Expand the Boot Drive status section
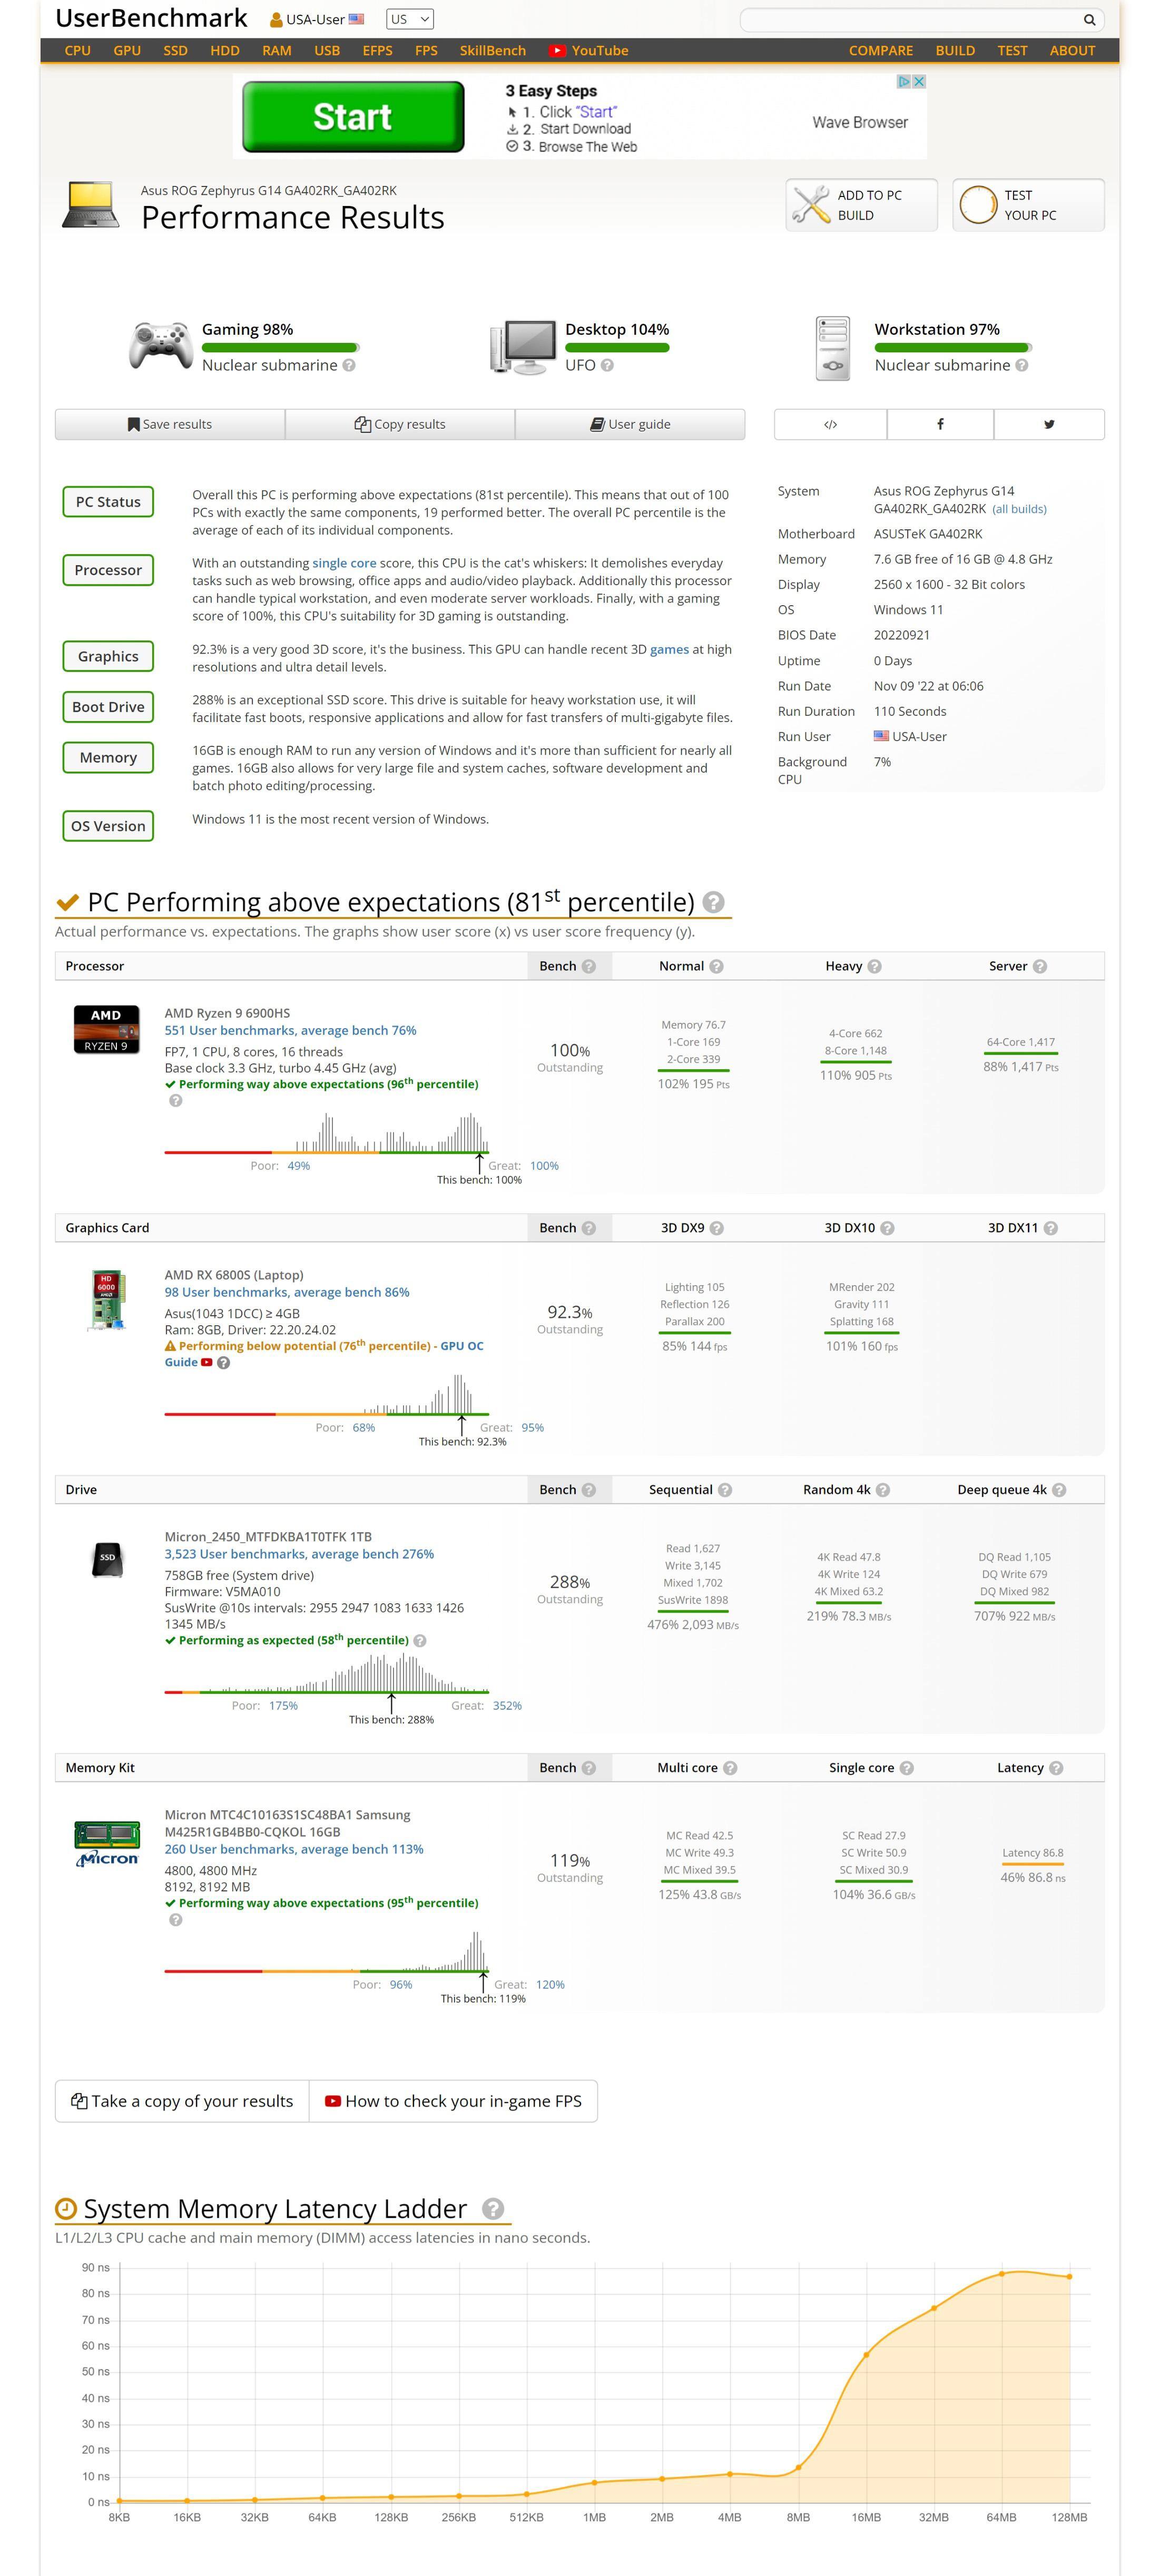The width and height of the screenshot is (1160, 2576). pos(108,707)
